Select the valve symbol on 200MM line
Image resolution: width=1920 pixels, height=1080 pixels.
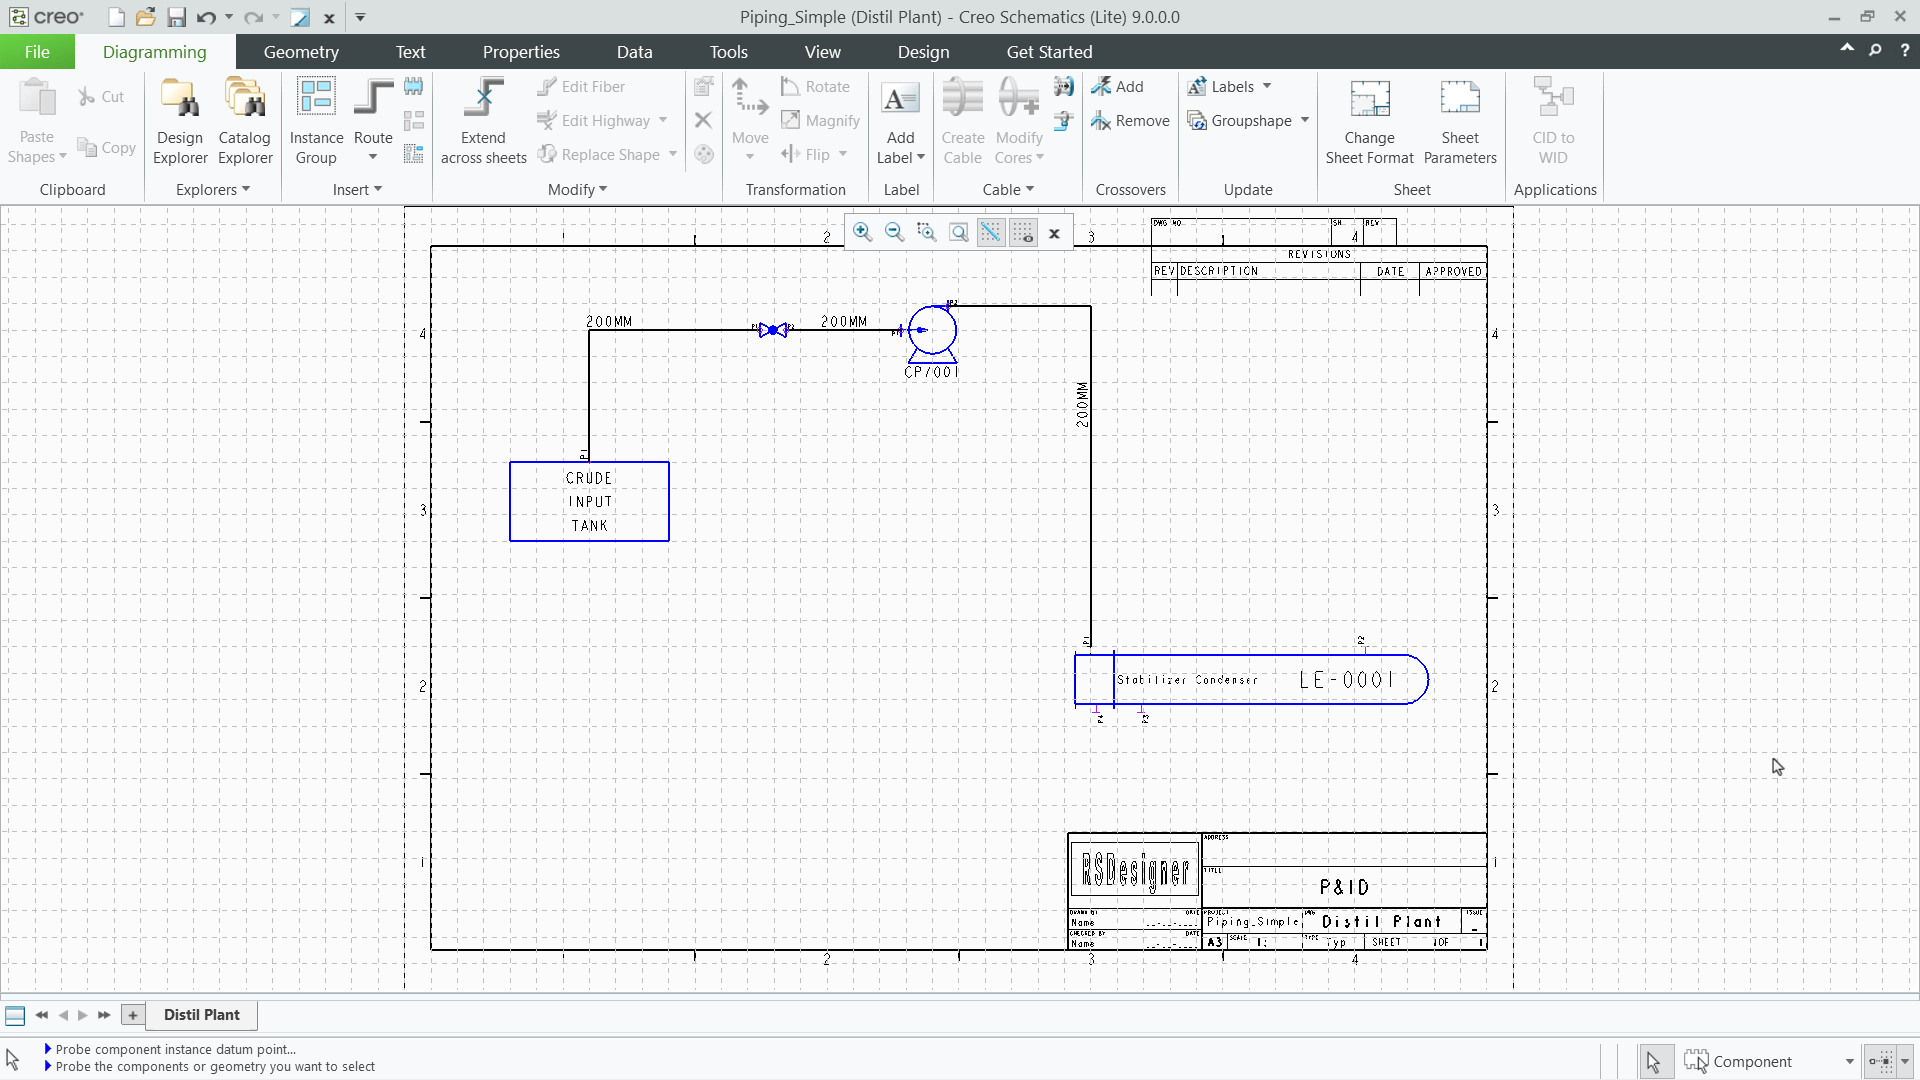point(773,330)
